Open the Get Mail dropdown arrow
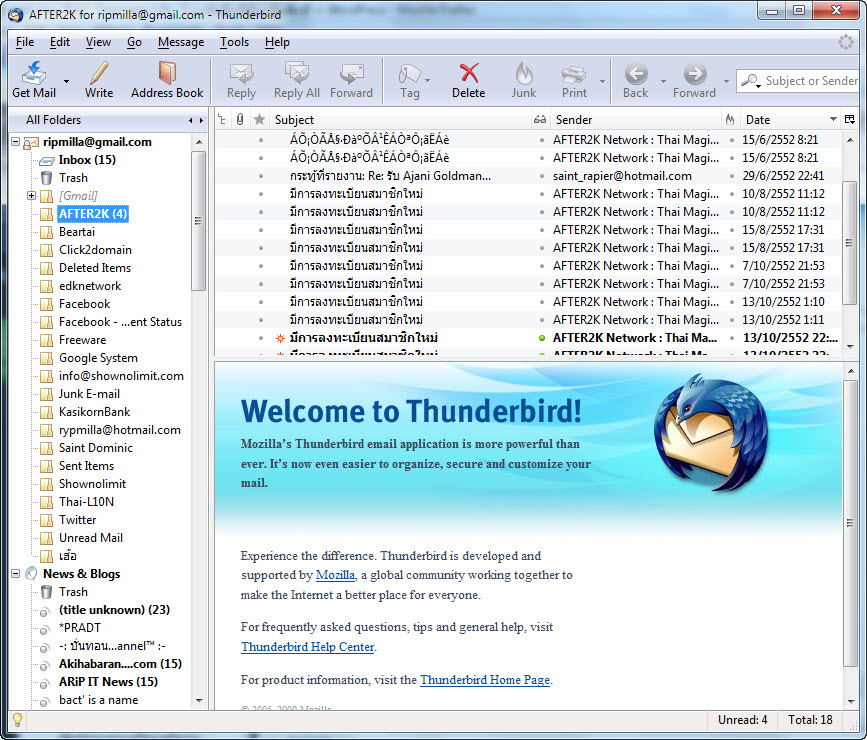The width and height of the screenshot is (867, 740). click(x=67, y=81)
